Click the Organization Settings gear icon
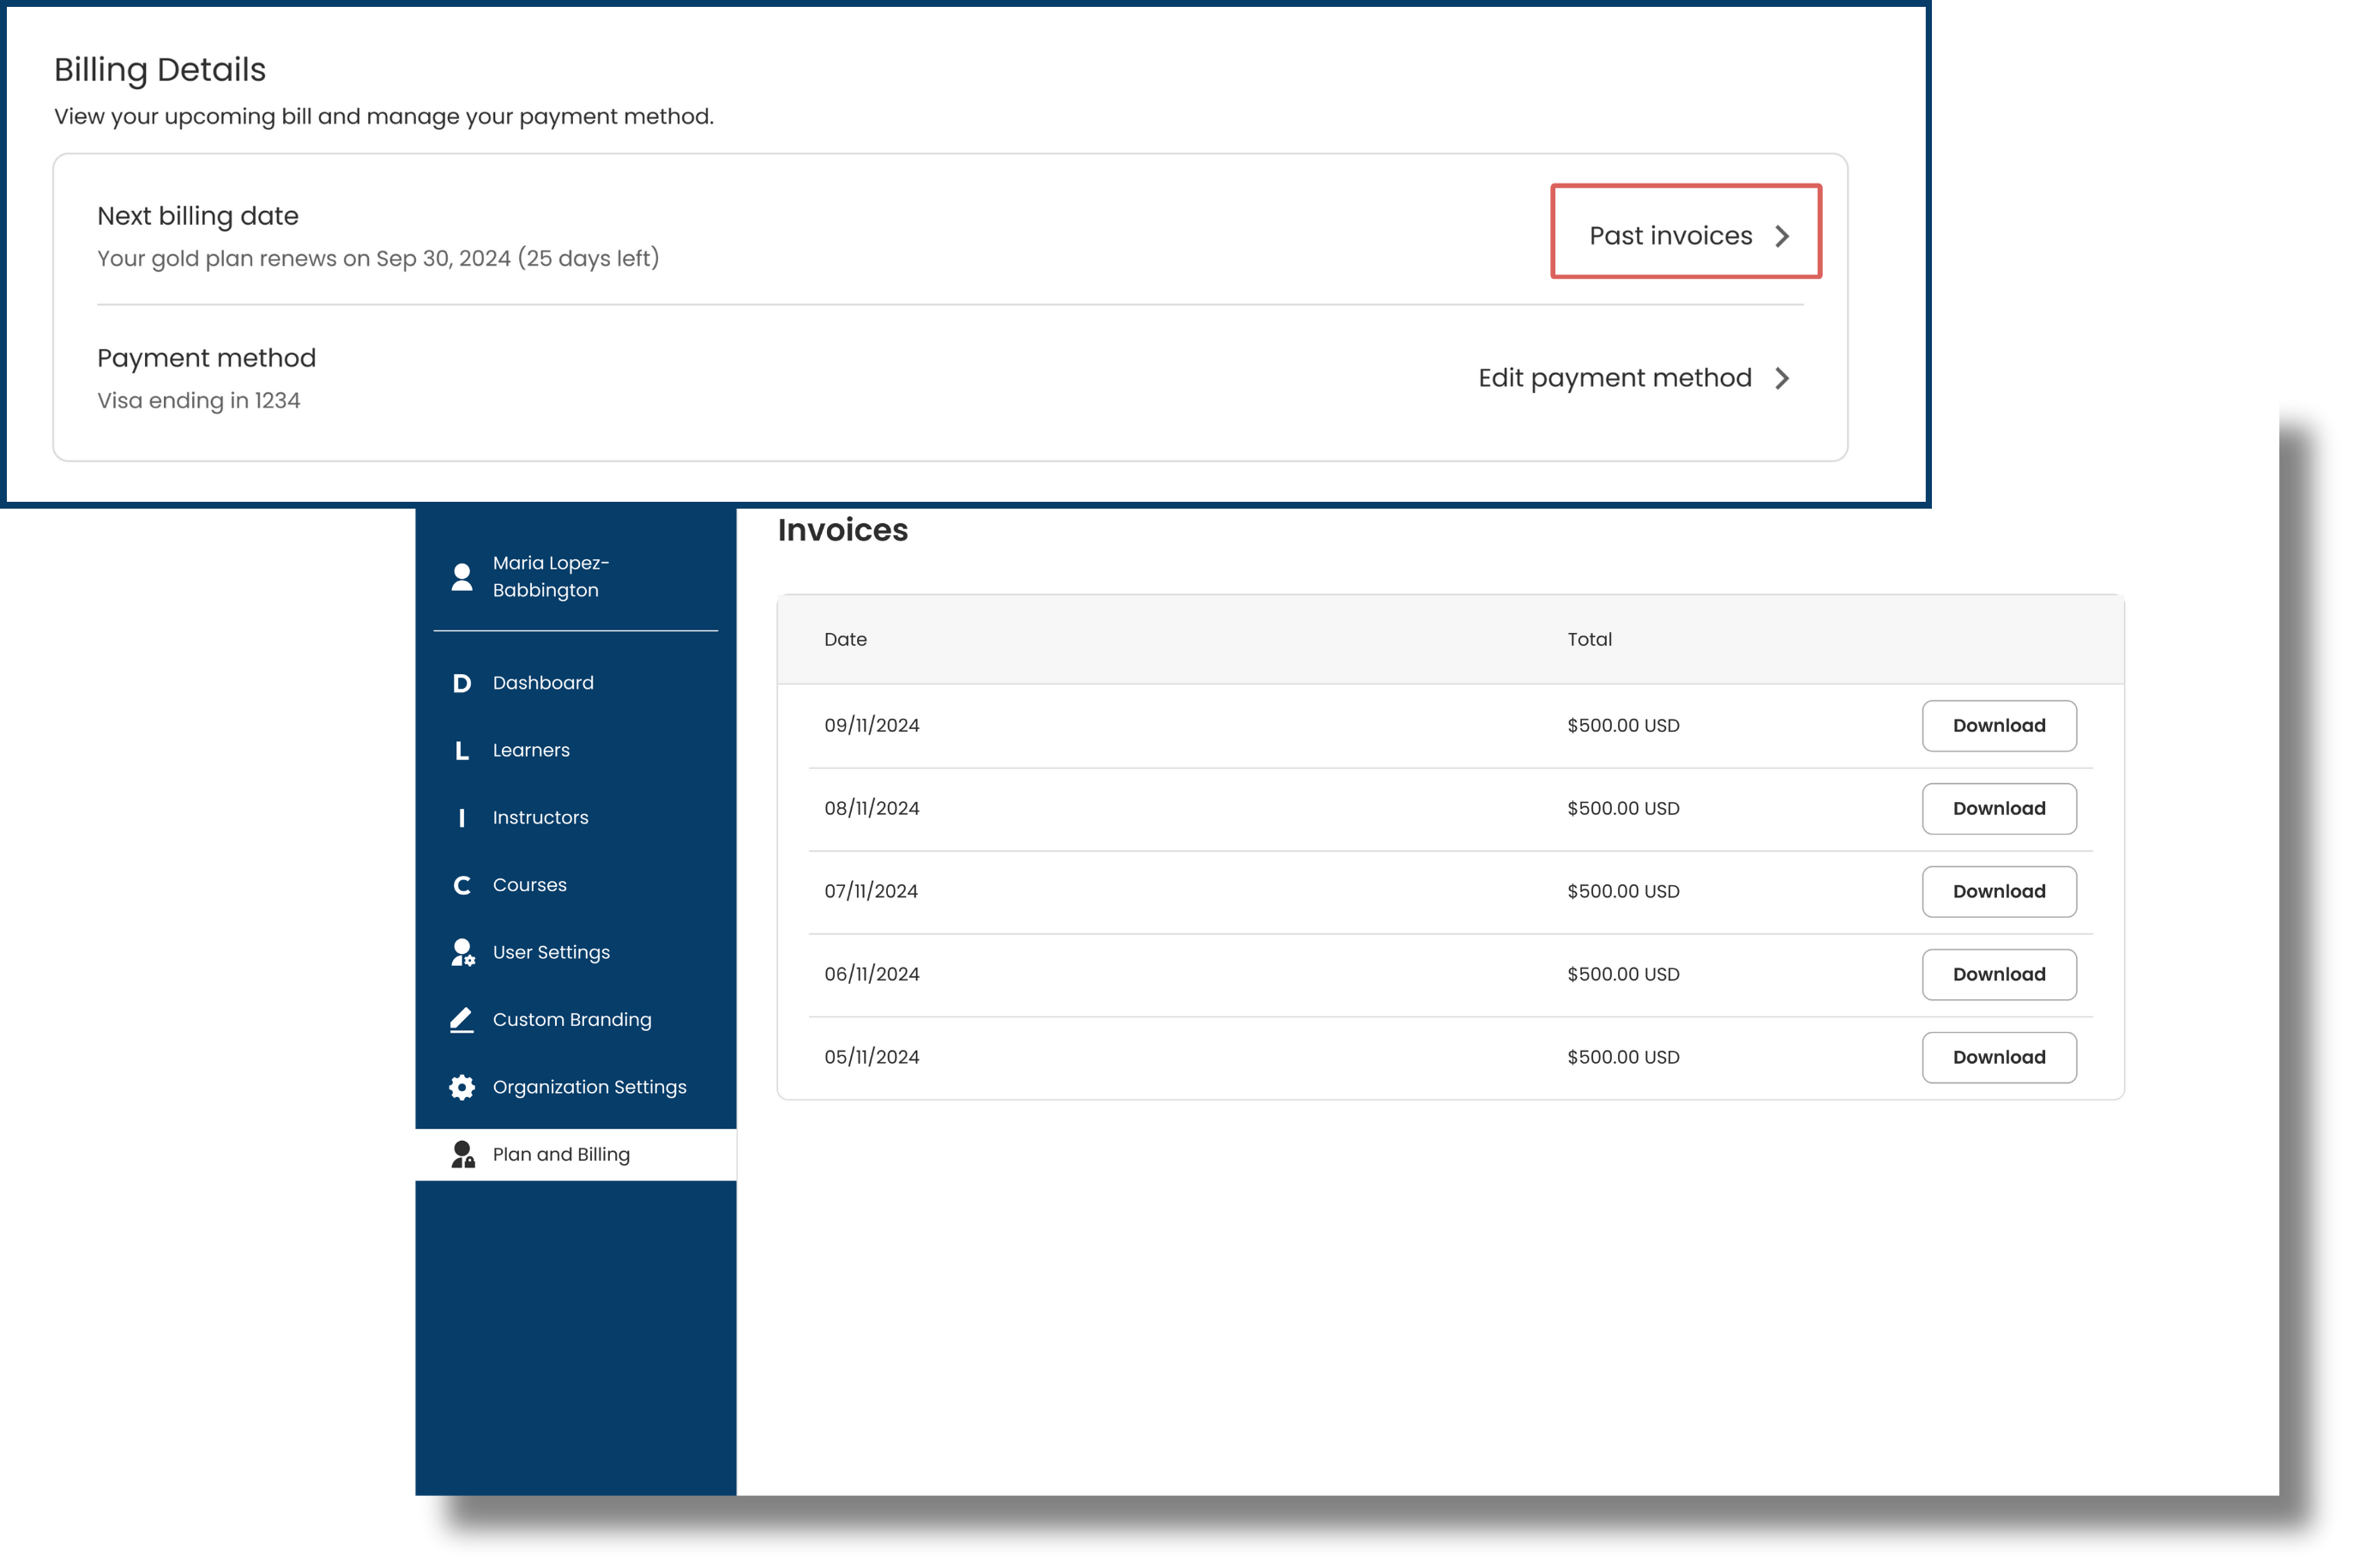The image size is (2378, 1568). 461,1087
